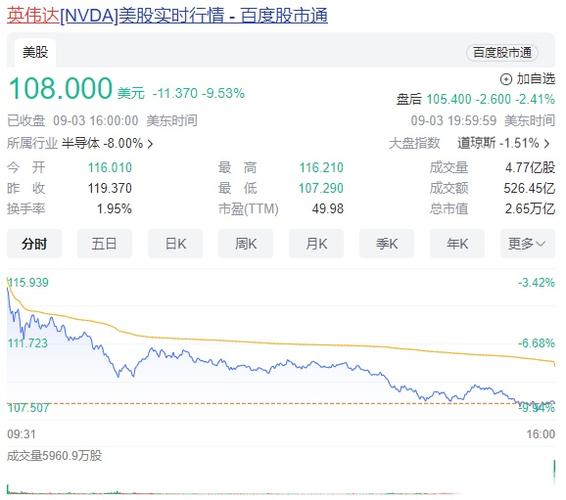Click the 111.723 chart axis label
This screenshot has width=566, height=500.
tap(28, 343)
